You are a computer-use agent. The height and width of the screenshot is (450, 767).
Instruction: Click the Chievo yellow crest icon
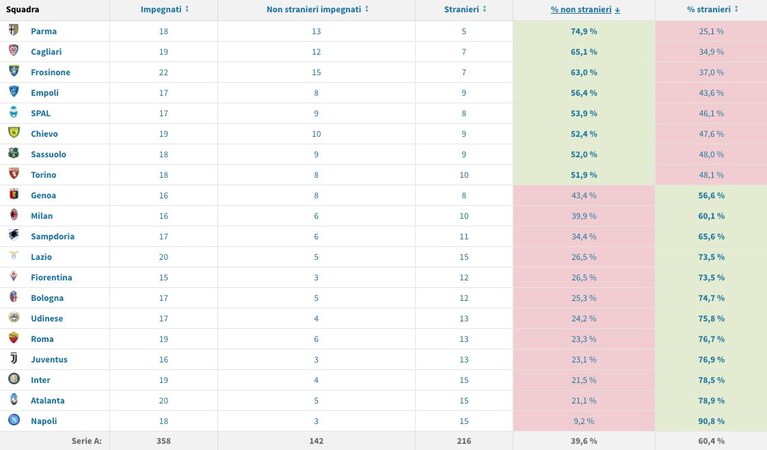(14, 133)
